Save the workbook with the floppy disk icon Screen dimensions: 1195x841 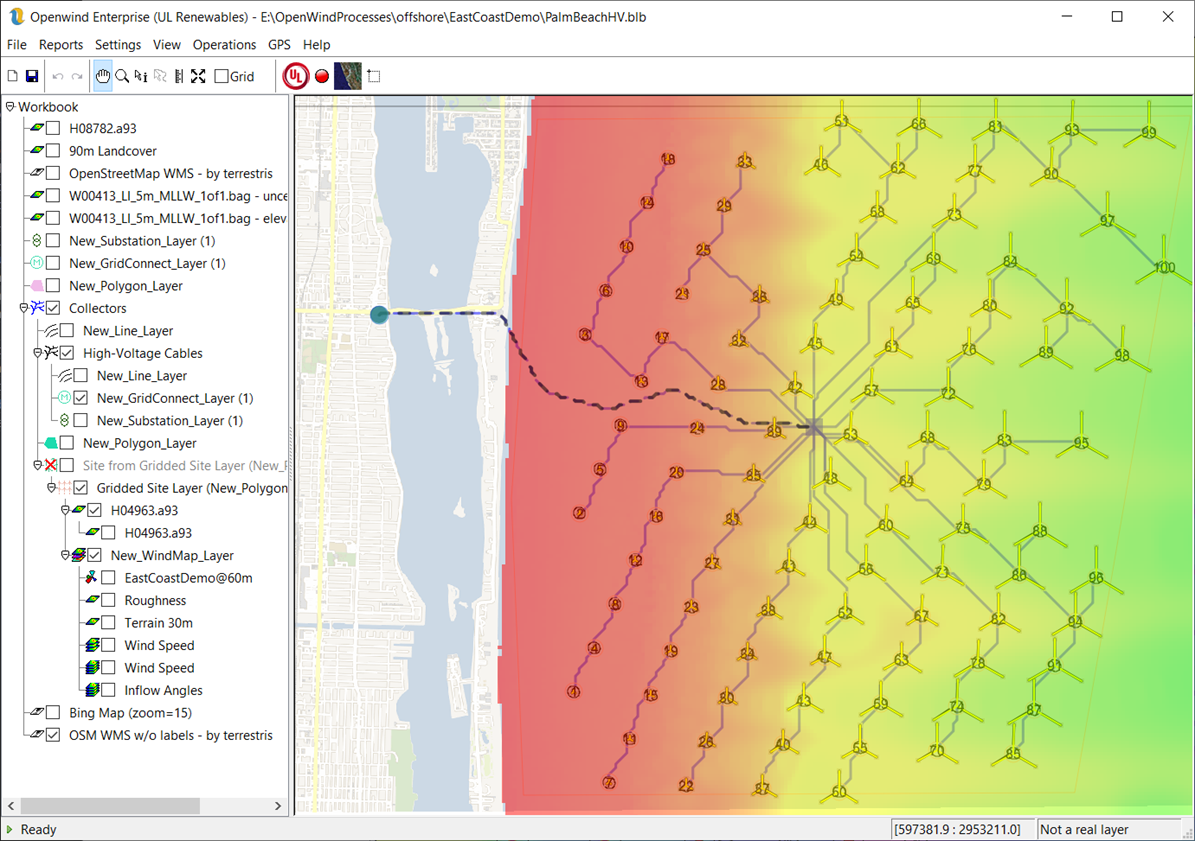32,76
